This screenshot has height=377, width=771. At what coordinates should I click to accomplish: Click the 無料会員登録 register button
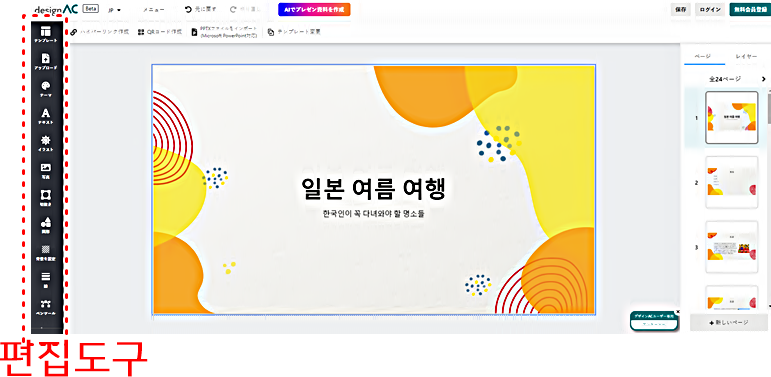click(750, 10)
